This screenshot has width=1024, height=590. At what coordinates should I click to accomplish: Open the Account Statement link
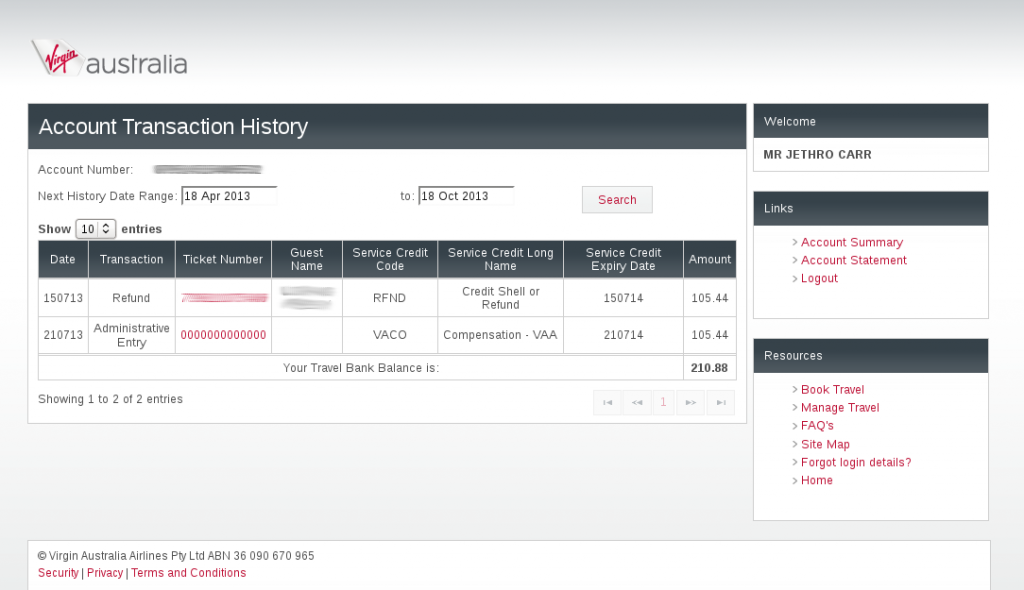[854, 260]
